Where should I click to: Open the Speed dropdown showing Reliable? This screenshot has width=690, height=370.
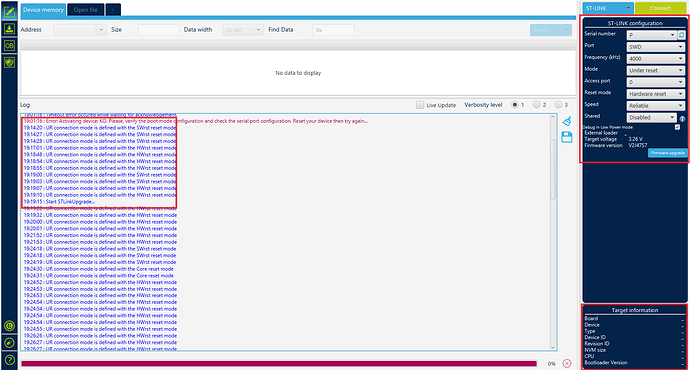[655, 106]
